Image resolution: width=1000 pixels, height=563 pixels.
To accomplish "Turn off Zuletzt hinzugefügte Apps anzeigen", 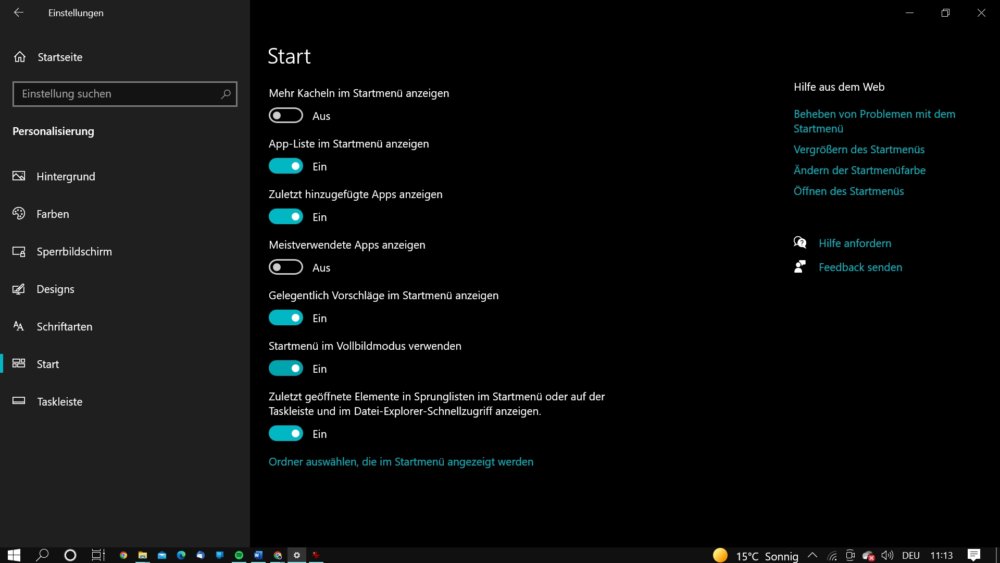I will [286, 217].
